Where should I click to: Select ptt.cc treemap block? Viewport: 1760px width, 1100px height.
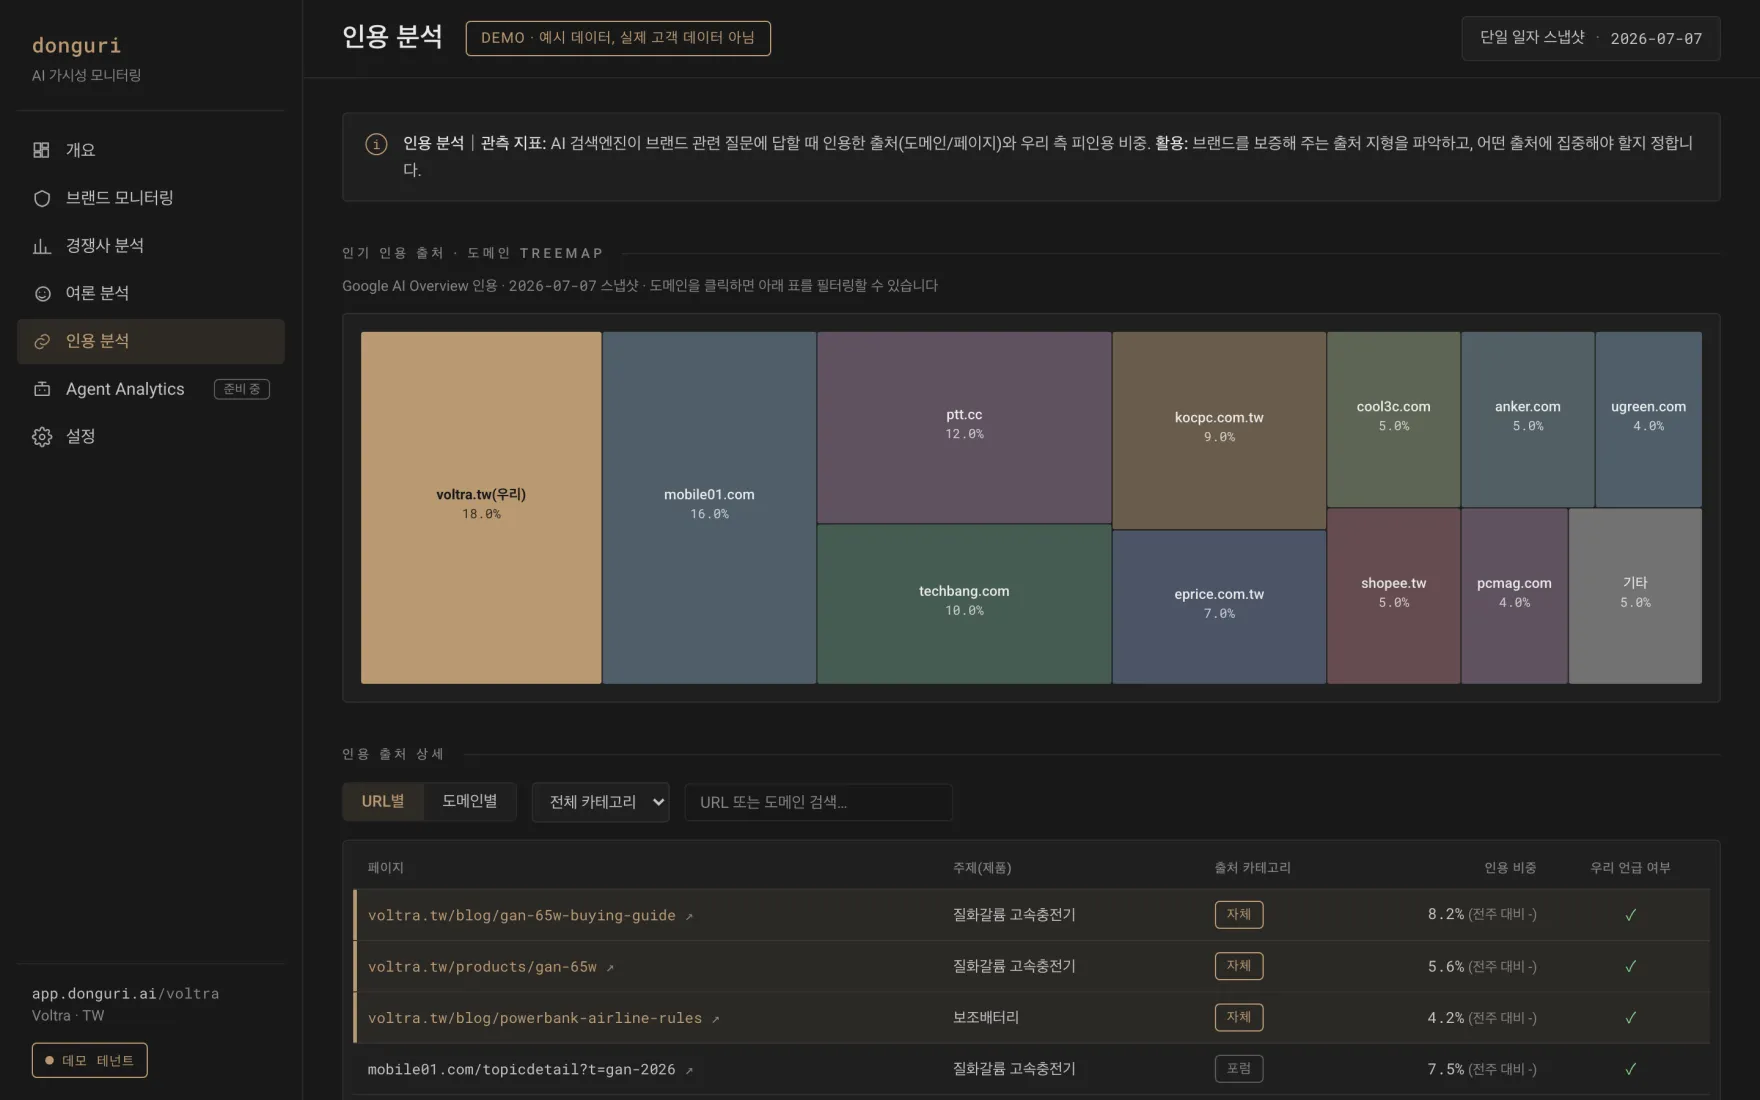point(964,427)
